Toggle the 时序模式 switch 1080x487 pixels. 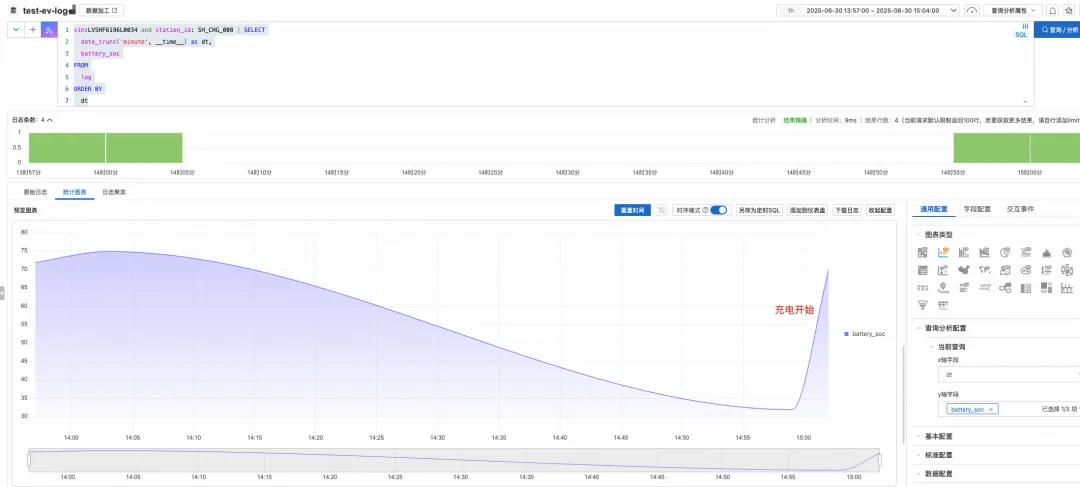click(x=718, y=210)
